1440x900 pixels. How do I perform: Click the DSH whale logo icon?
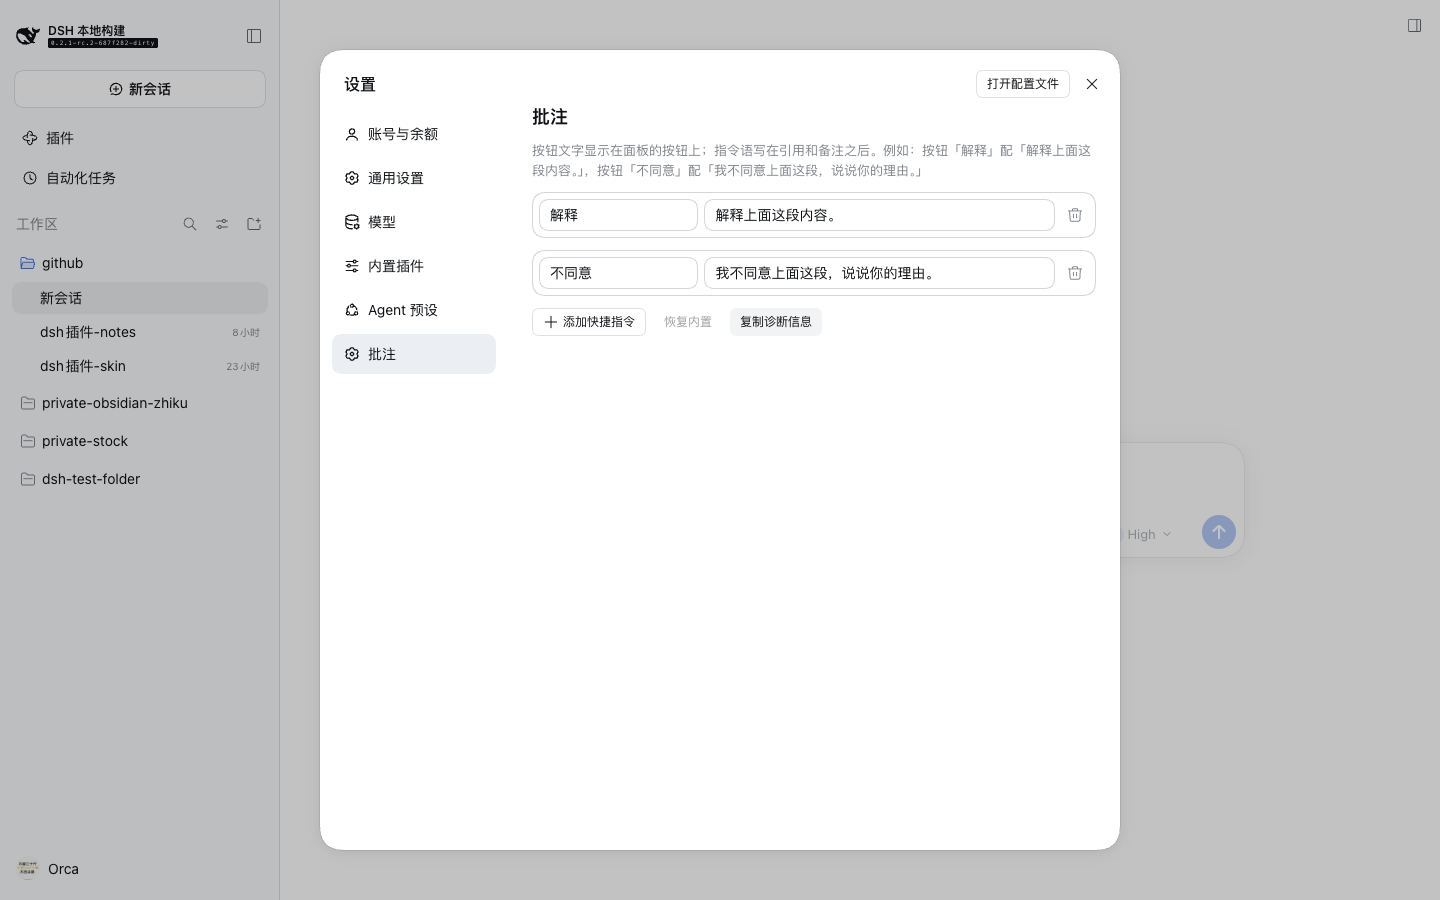pos(28,36)
